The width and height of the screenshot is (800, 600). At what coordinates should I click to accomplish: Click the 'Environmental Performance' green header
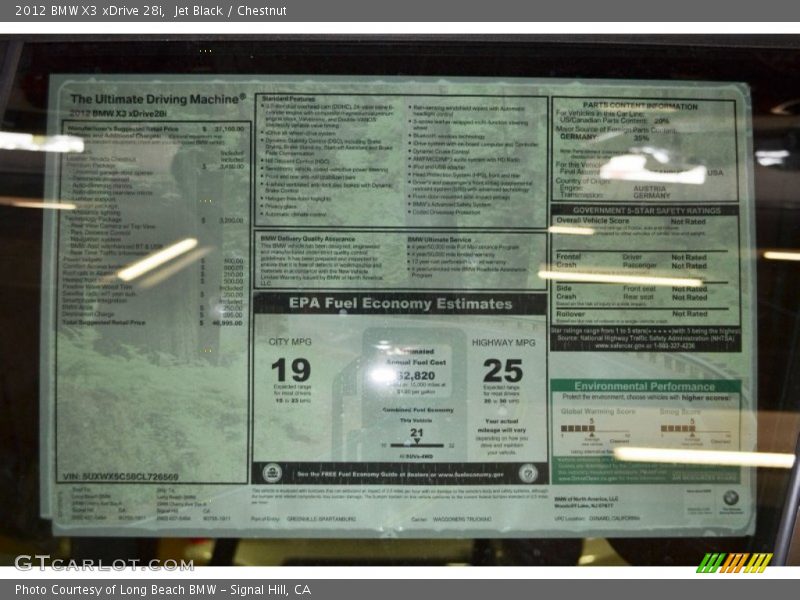[x=645, y=386]
